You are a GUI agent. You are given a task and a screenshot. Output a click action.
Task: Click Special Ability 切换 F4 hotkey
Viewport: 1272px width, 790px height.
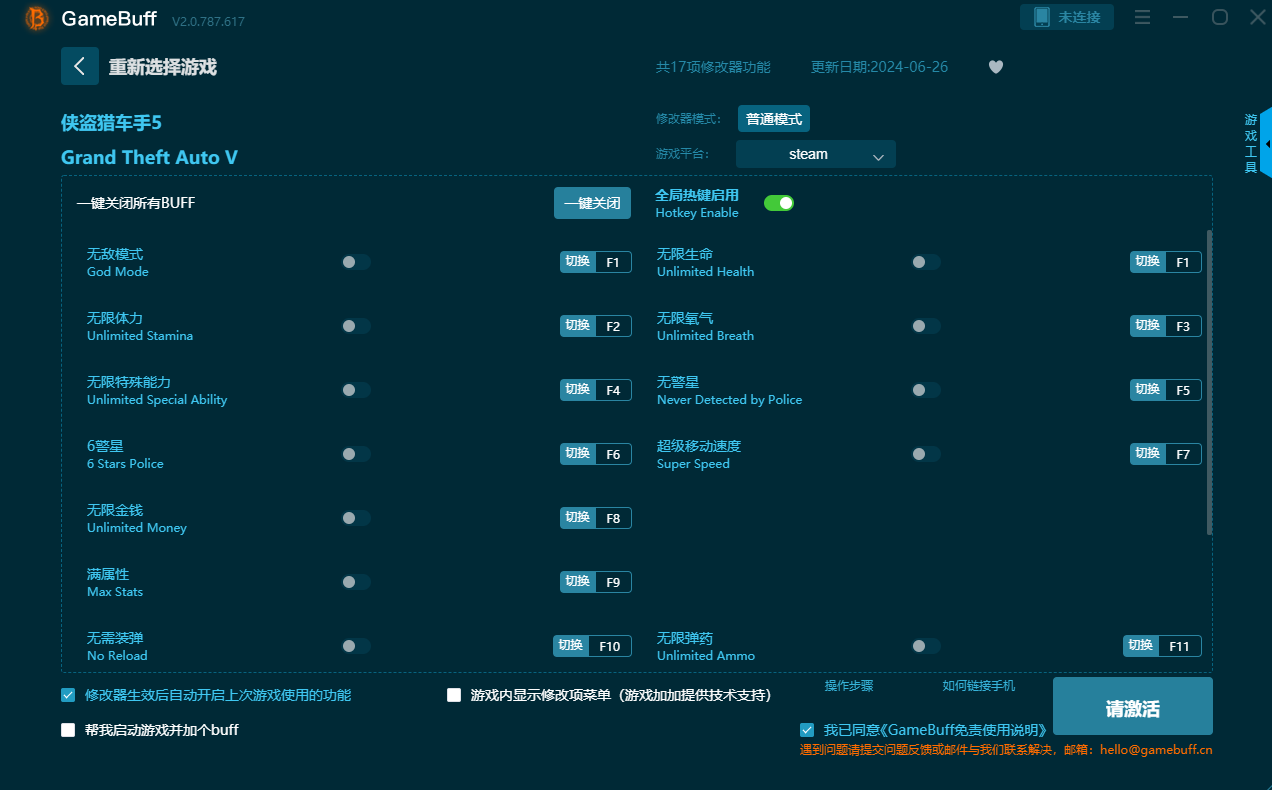596,390
